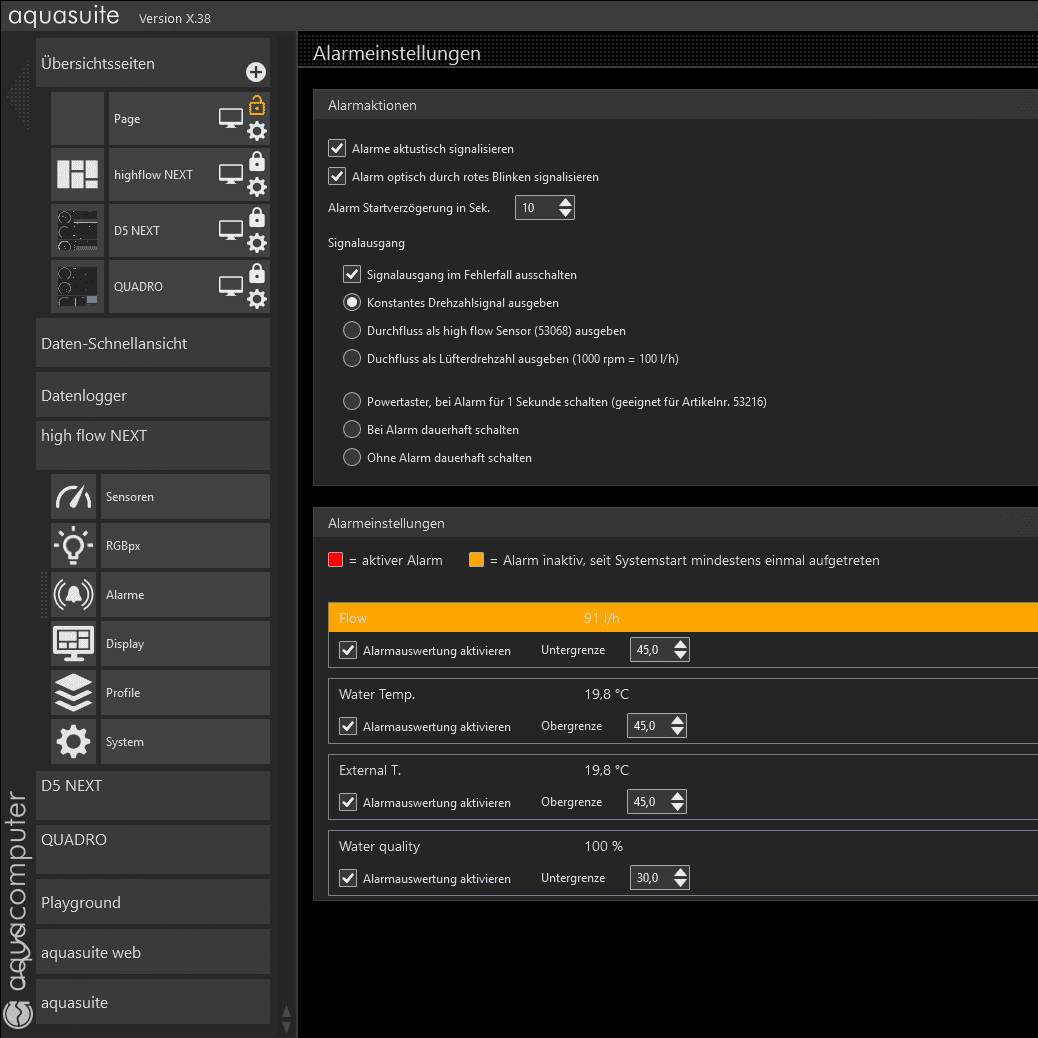
Task: Click the Display monitor icon
Action: (x=73, y=643)
